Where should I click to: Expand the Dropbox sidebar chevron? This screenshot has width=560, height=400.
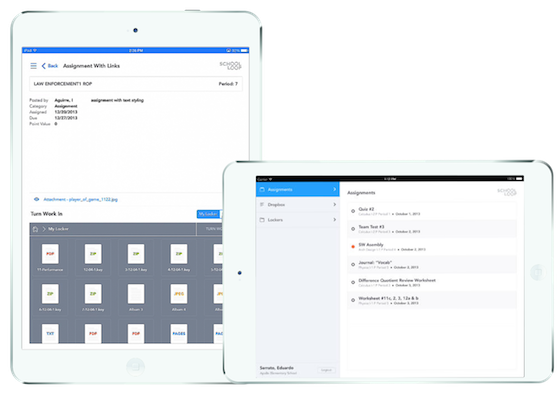pyautogui.click(x=335, y=205)
